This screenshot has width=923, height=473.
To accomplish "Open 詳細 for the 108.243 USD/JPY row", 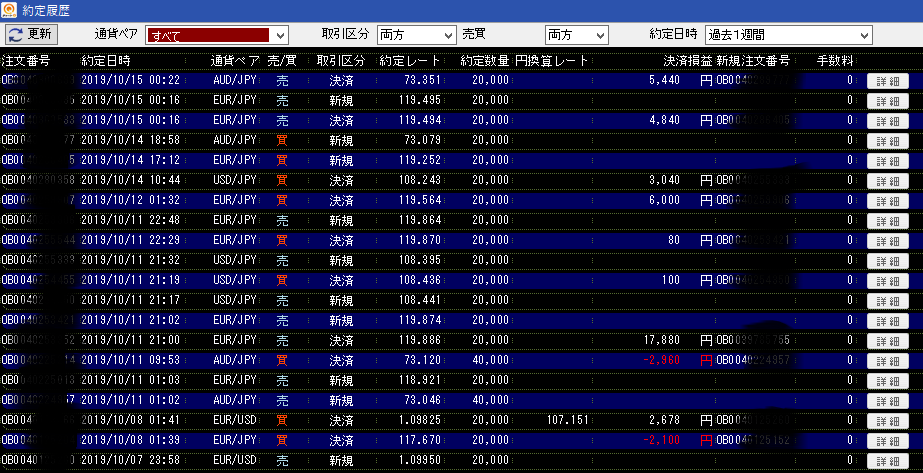I will pyautogui.click(x=888, y=181).
